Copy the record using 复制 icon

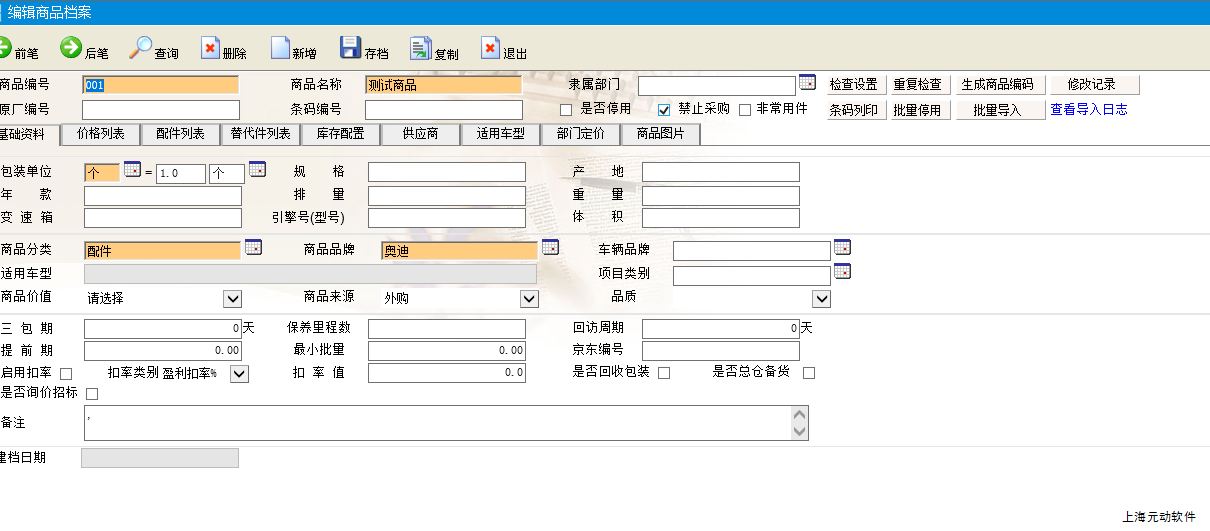tap(420, 48)
